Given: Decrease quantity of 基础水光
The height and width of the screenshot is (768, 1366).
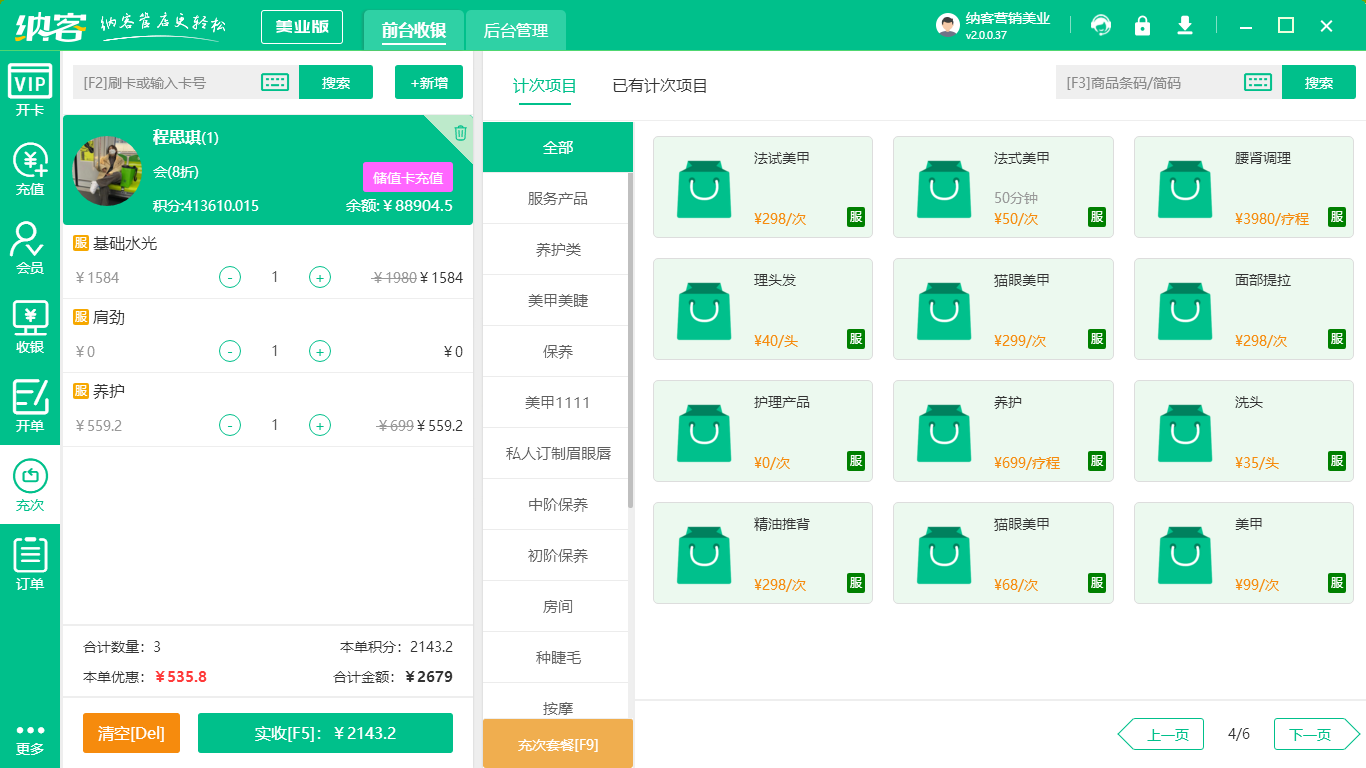Looking at the screenshot, I should [x=230, y=277].
